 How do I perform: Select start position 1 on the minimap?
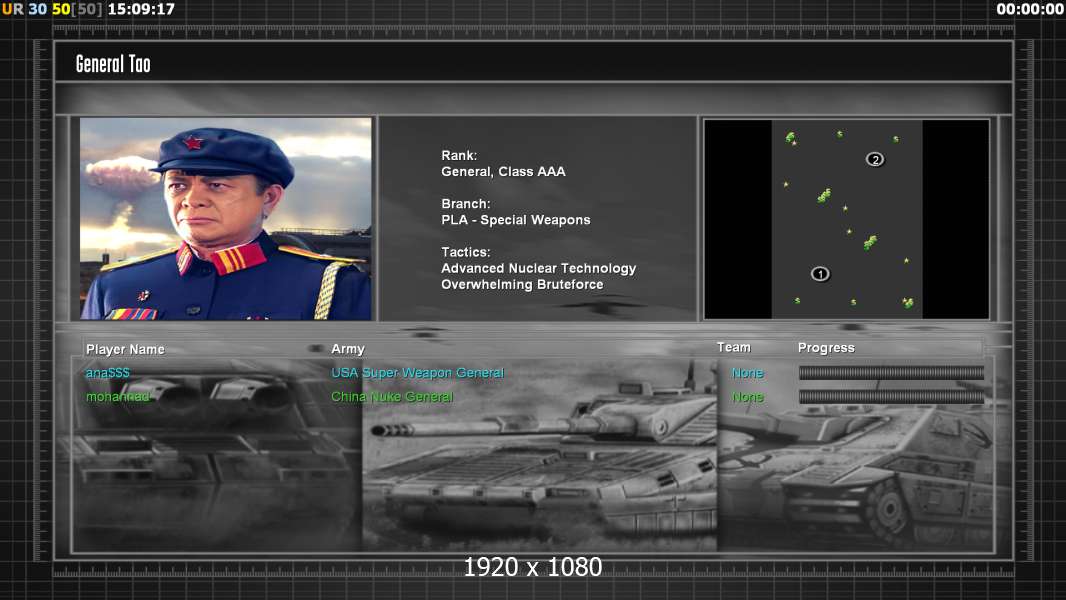point(820,274)
